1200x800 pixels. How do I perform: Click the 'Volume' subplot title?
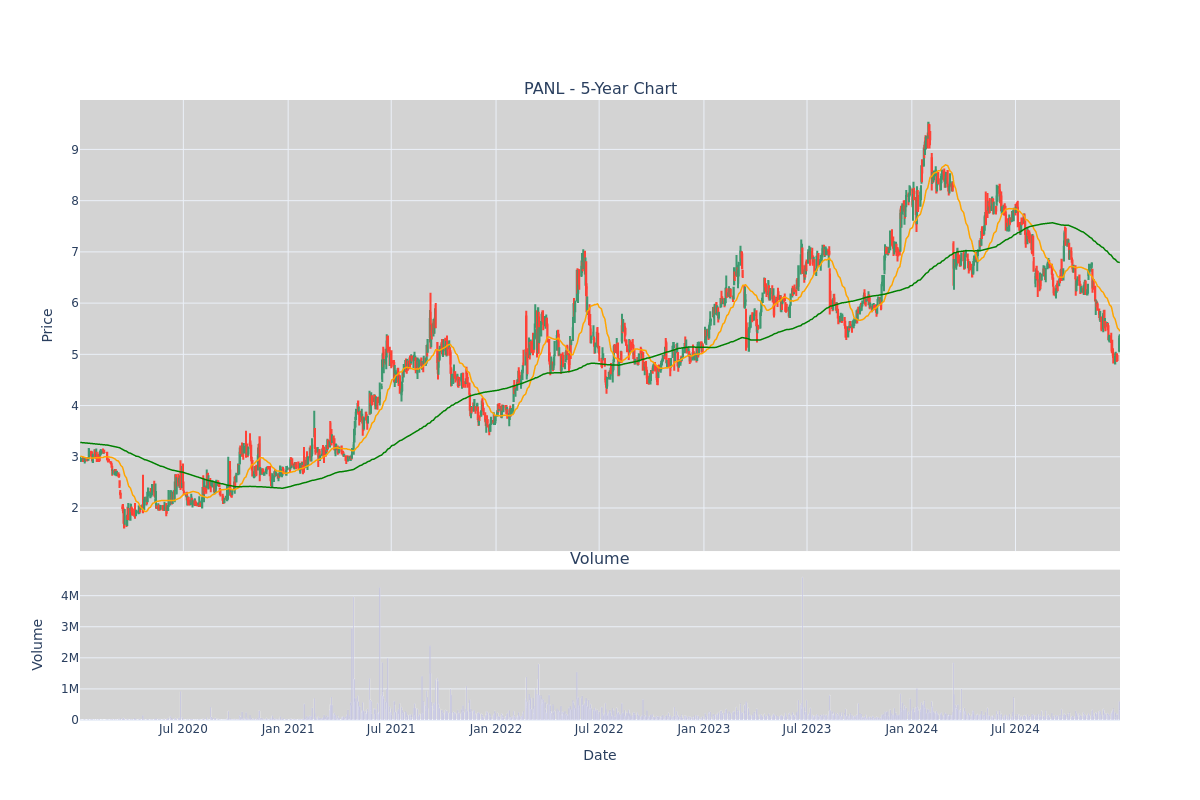point(600,559)
